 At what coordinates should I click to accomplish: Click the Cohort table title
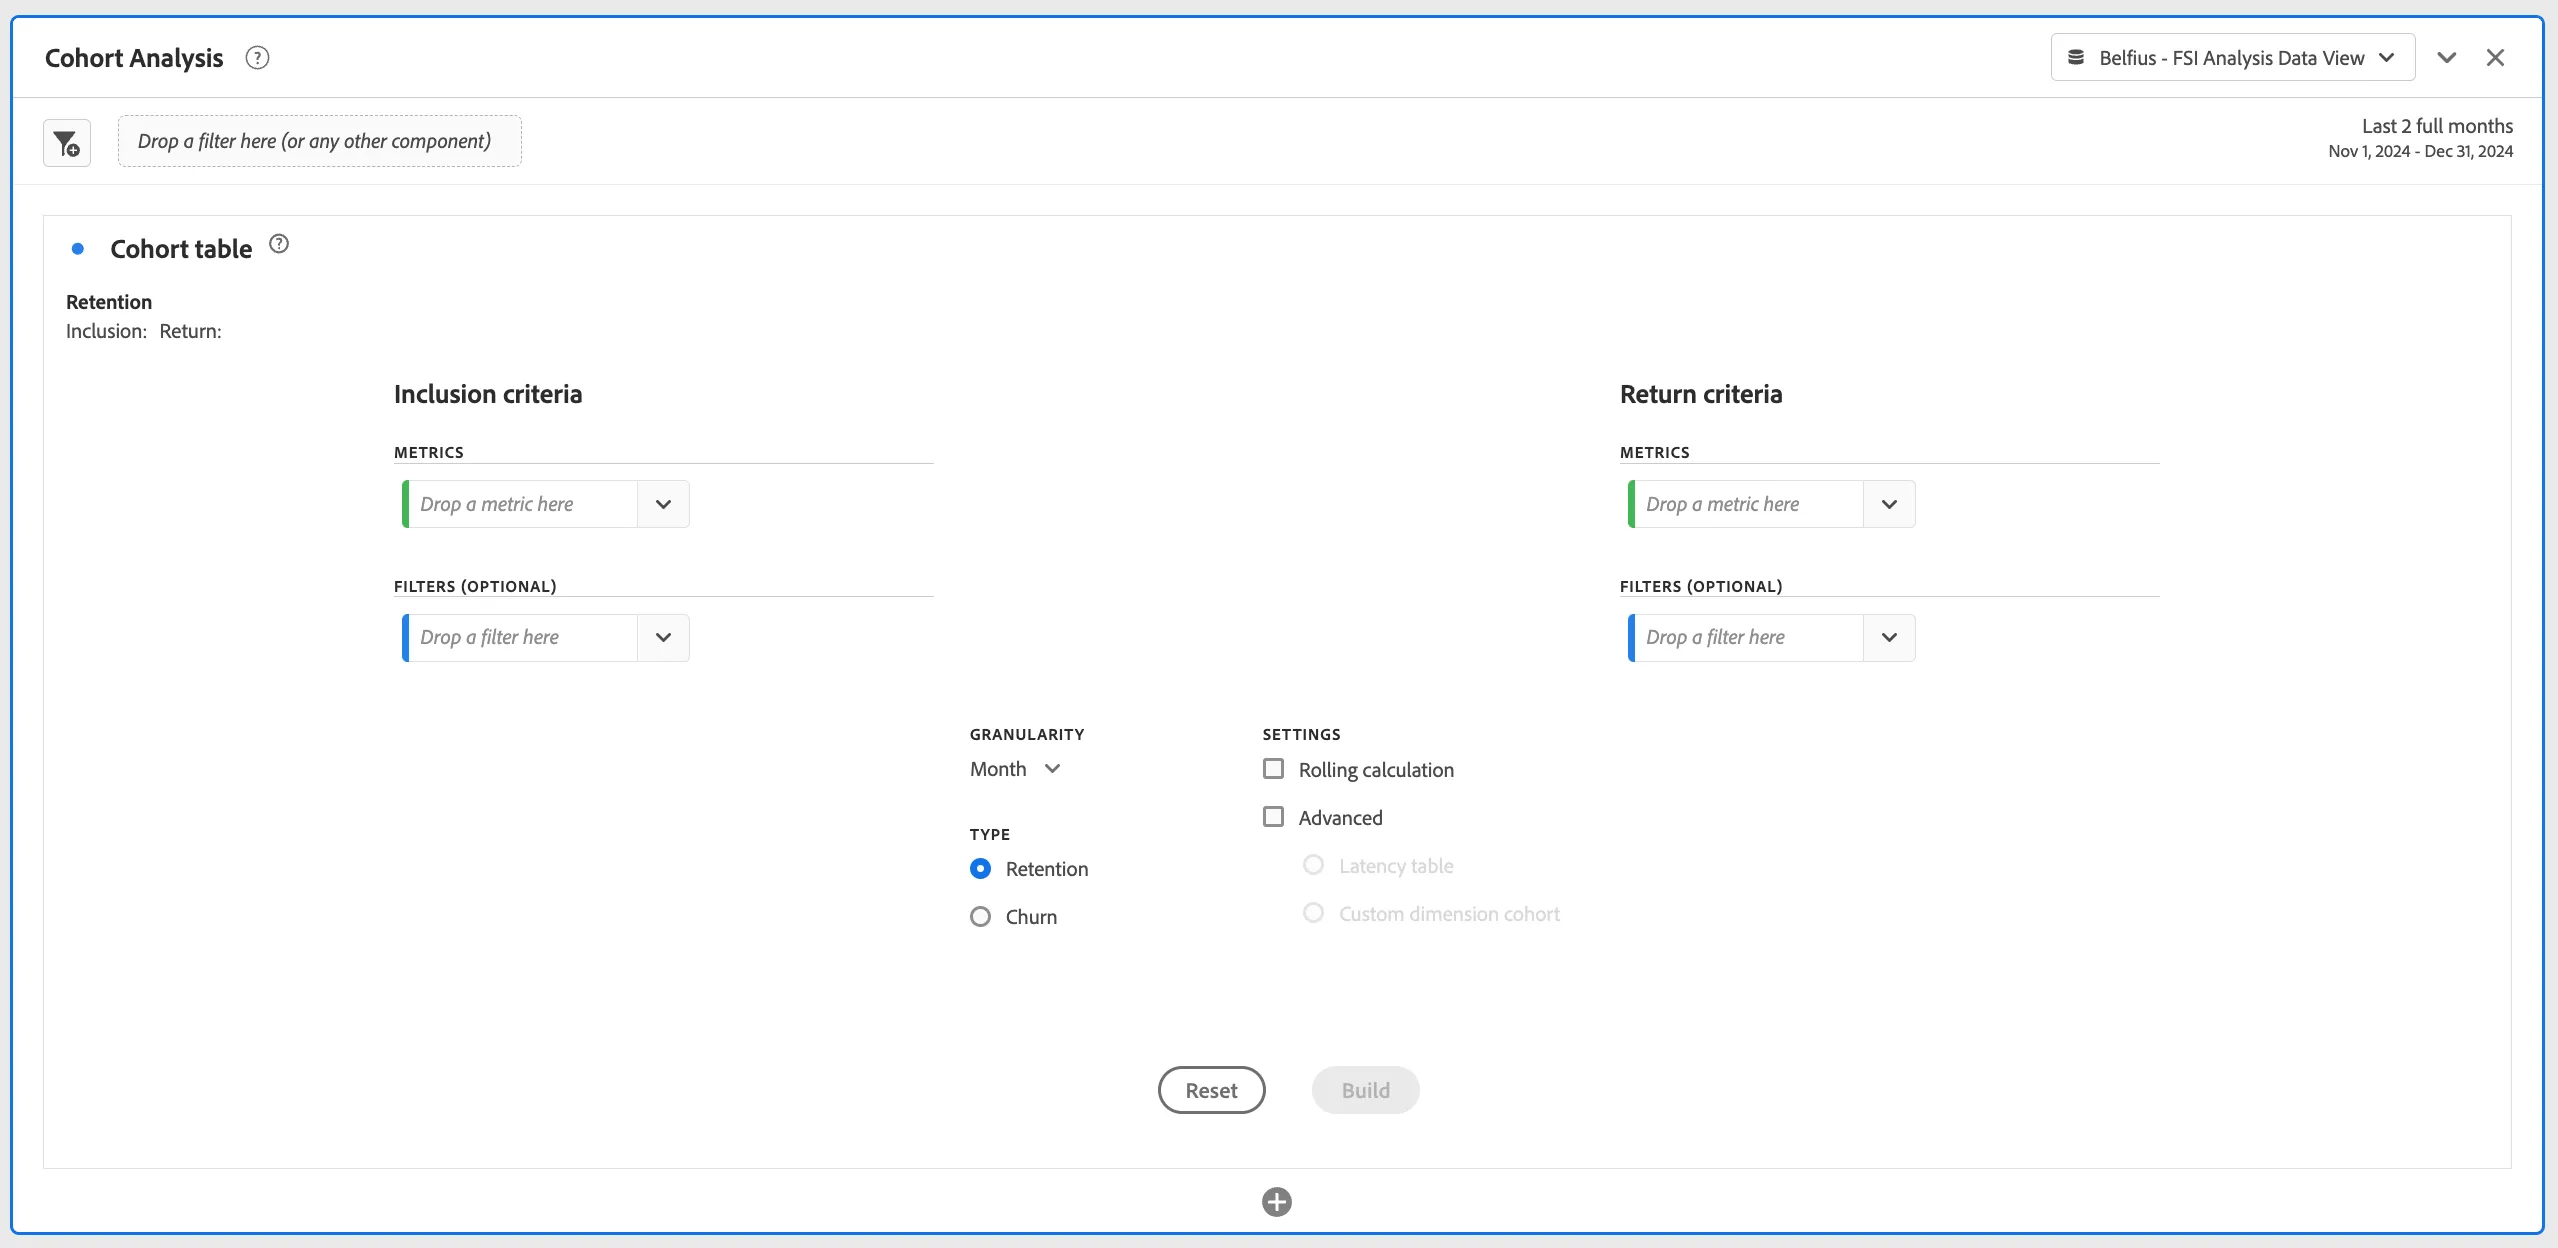[181, 249]
